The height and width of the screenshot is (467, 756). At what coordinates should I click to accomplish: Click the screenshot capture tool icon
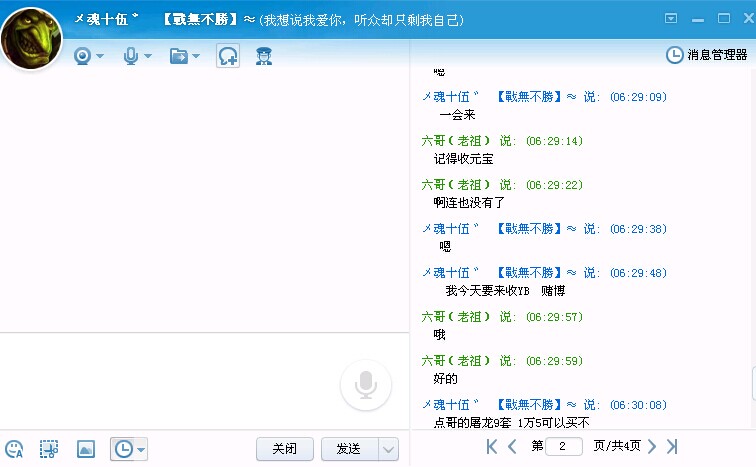point(48,449)
